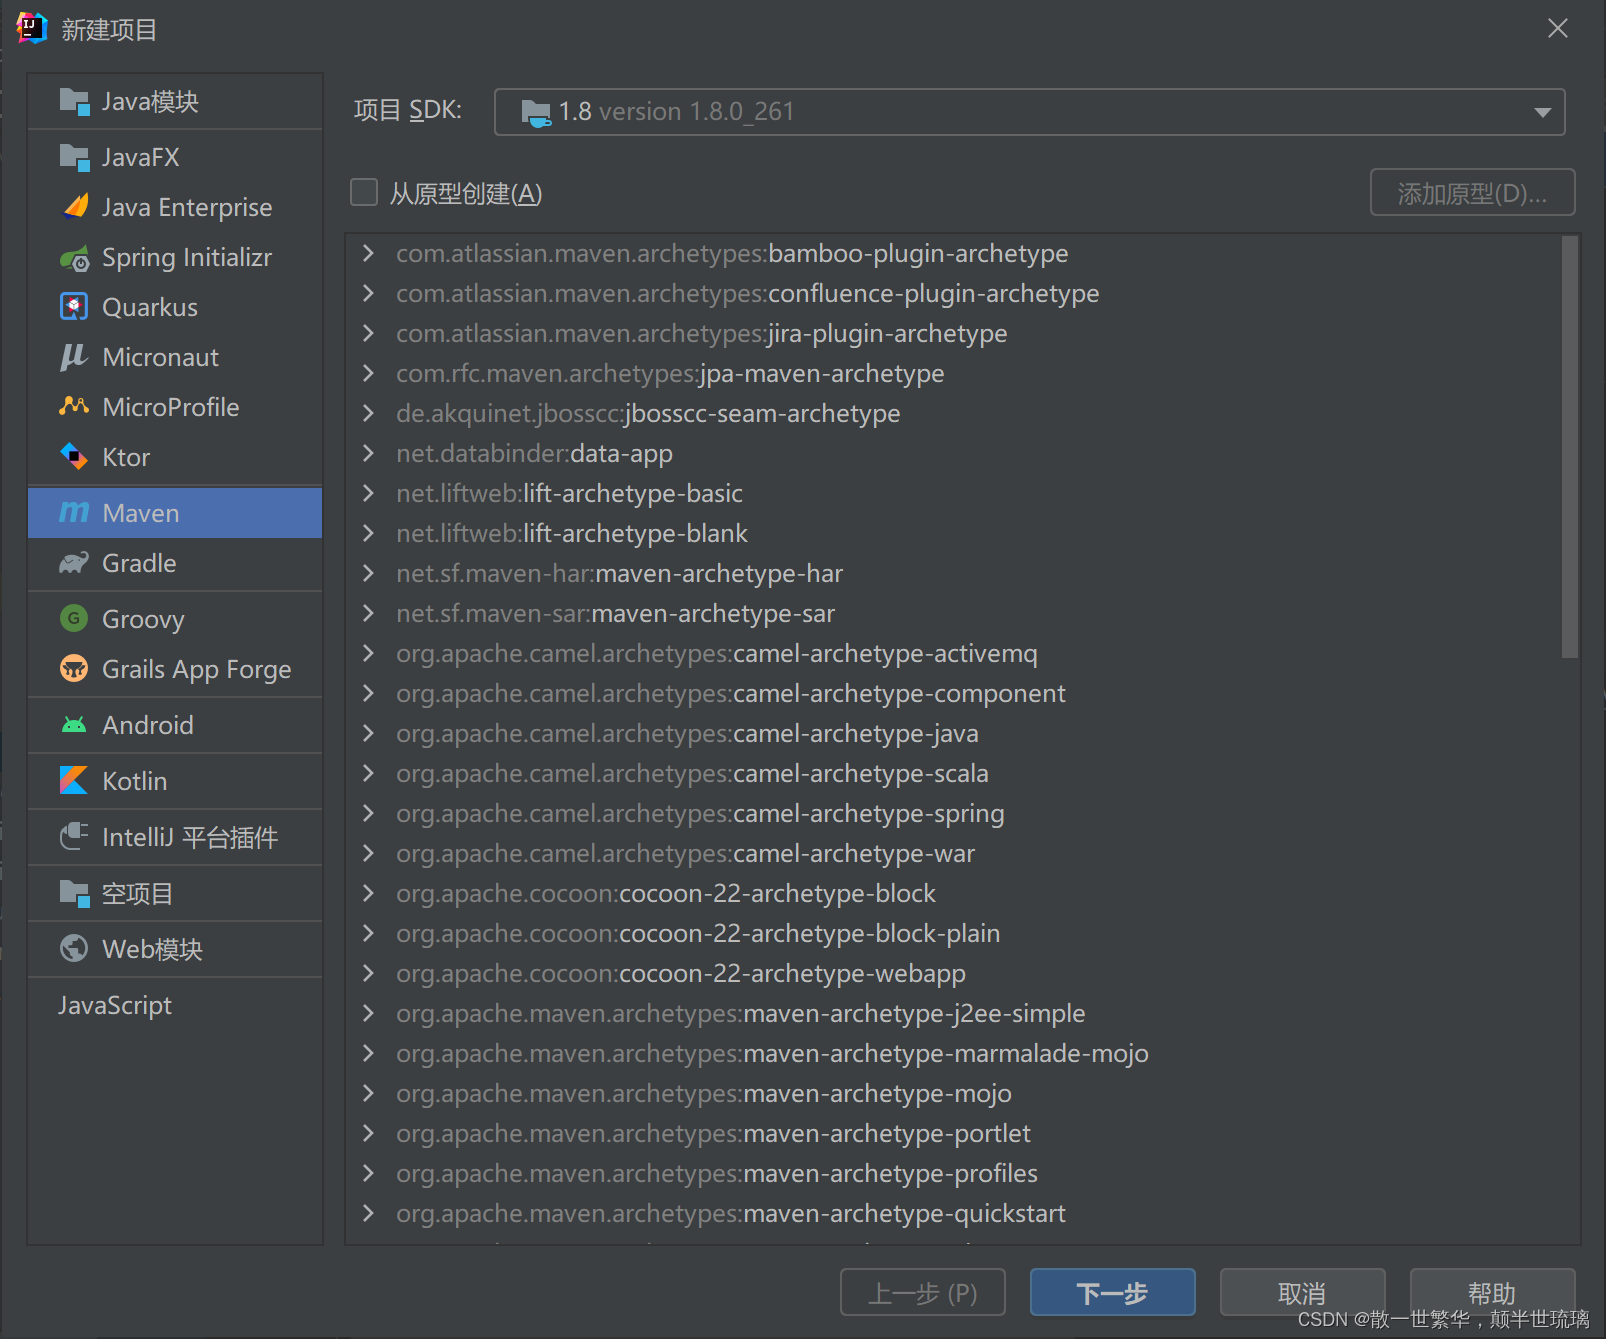
Task: Expand the jpa-maven-archetype node
Action: click(368, 373)
